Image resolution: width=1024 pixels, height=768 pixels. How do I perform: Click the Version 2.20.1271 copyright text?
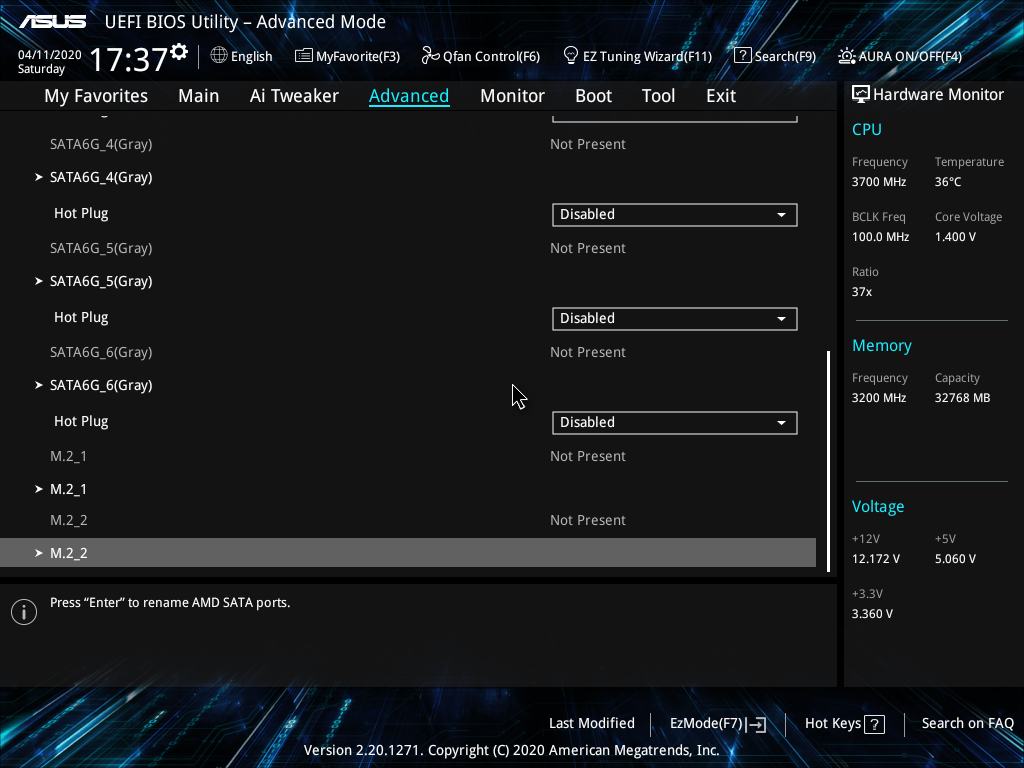click(x=511, y=750)
